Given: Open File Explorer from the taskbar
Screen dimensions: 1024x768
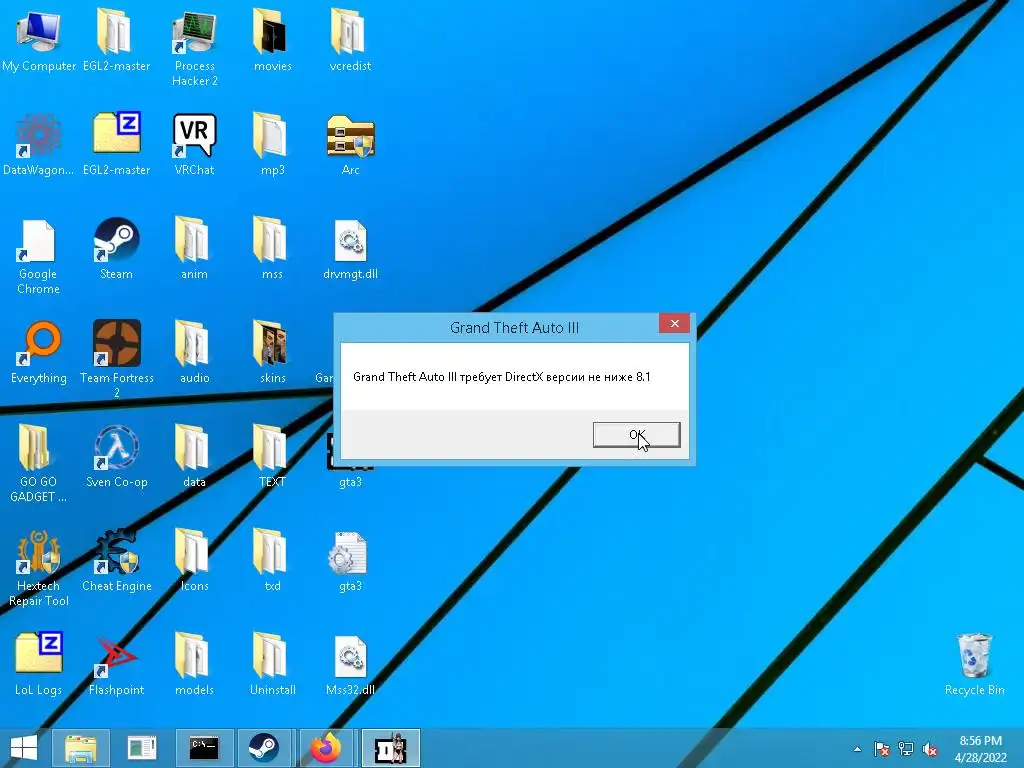Looking at the screenshot, I should pyautogui.click(x=80, y=748).
